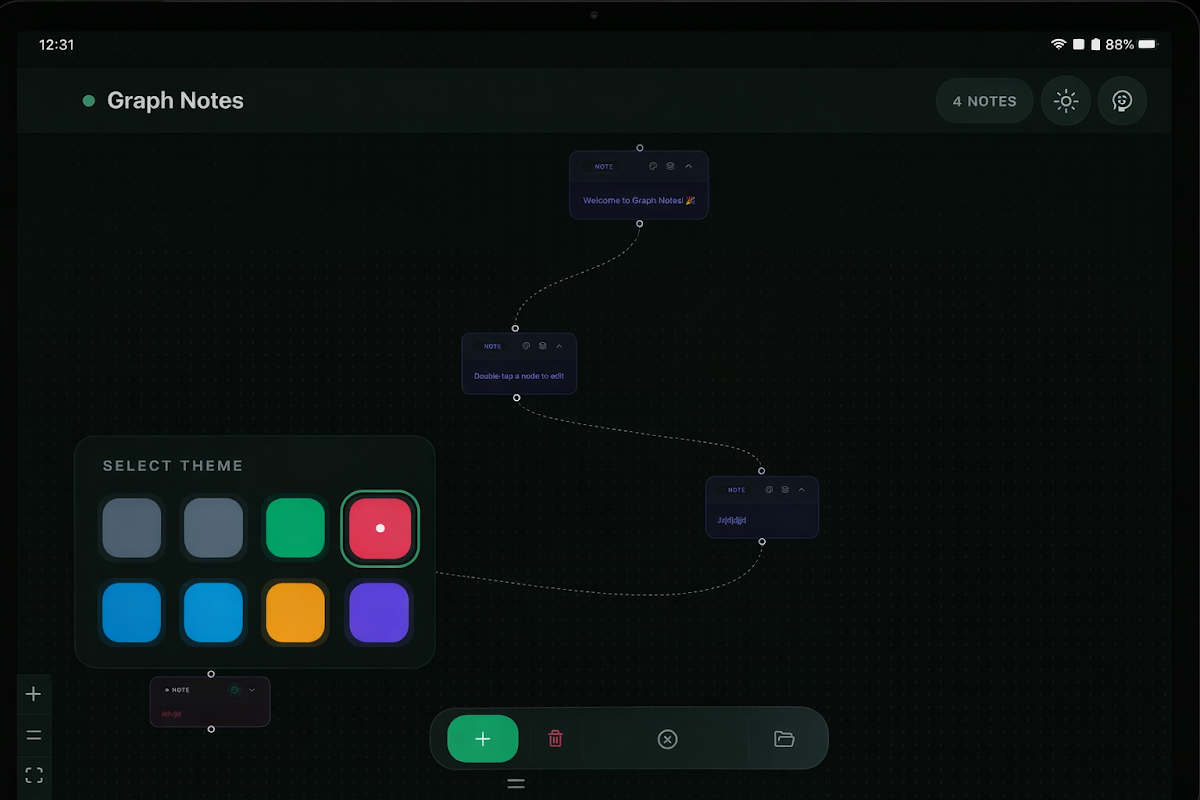
Task: Choose the orange theme swatch
Action: pos(295,612)
